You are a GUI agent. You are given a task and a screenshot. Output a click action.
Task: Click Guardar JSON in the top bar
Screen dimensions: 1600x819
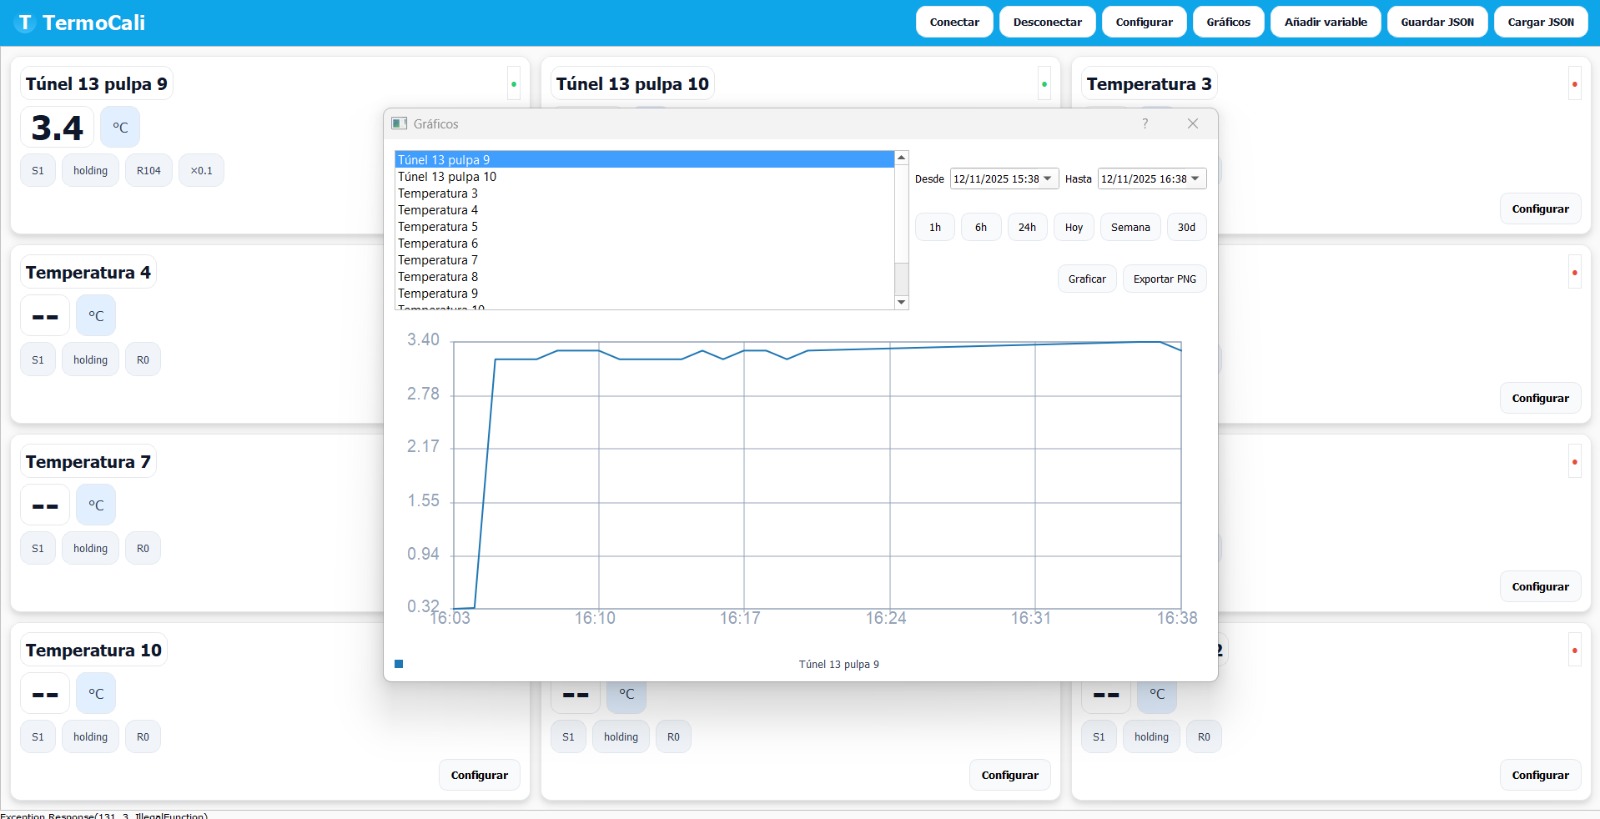coord(1437,22)
